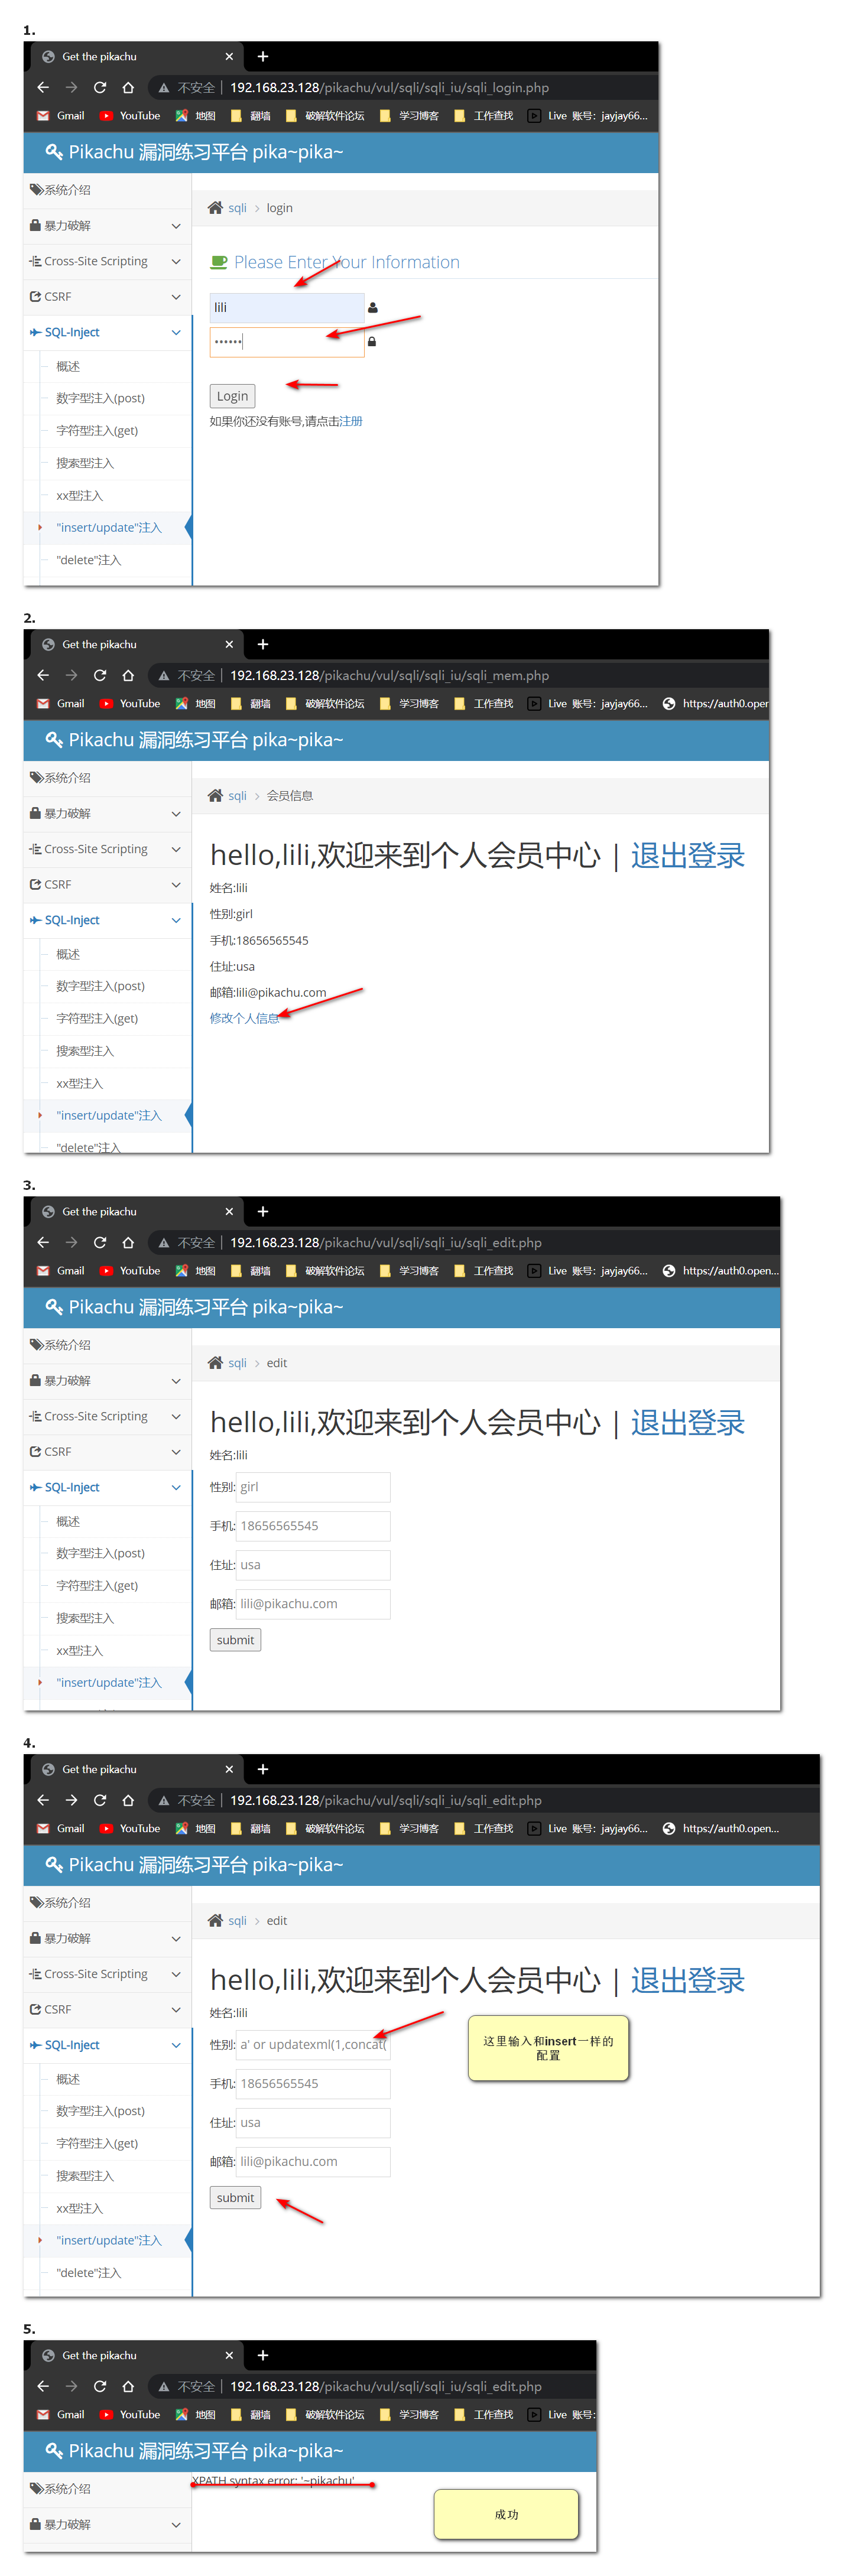The image size is (844, 2576).
Task: Close the tab in screenshot 5 browser
Action: pyautogui.click(x=229, y=2356)
